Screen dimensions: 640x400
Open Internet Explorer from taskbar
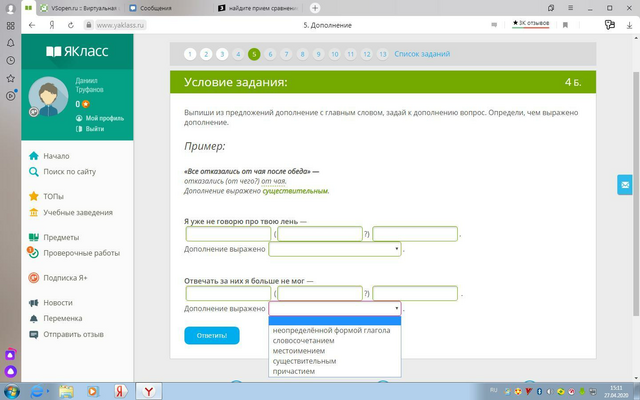click(38, 391)
